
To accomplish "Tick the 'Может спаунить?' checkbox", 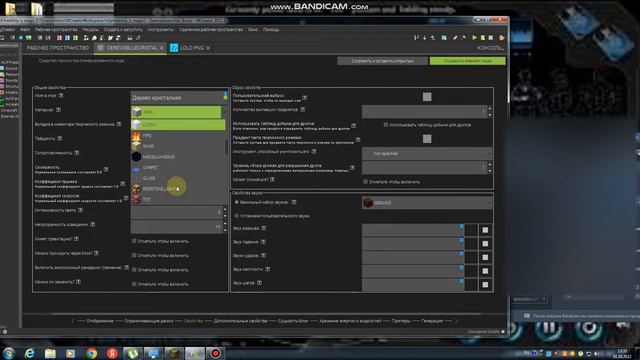I will point(365,182).
